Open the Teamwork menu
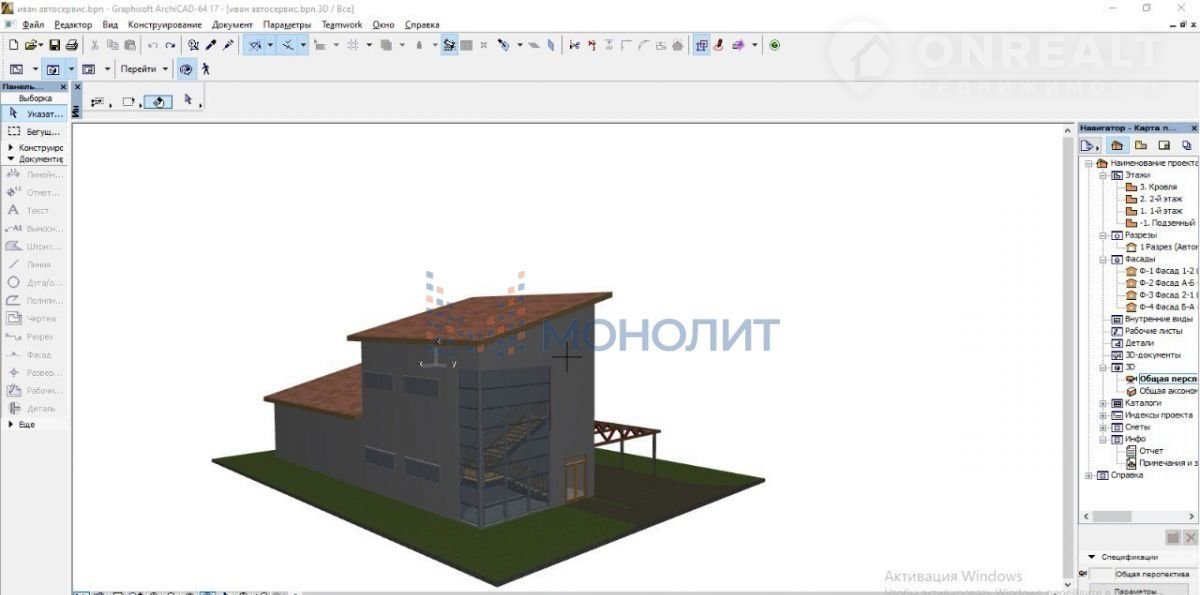 coord(341,24)
